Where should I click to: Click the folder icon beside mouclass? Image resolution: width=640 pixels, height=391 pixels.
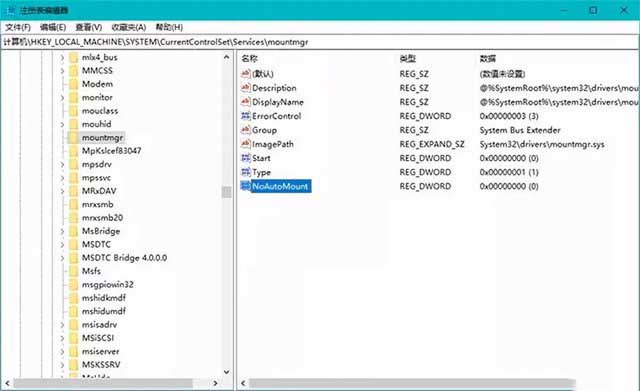tap(73, 111)
